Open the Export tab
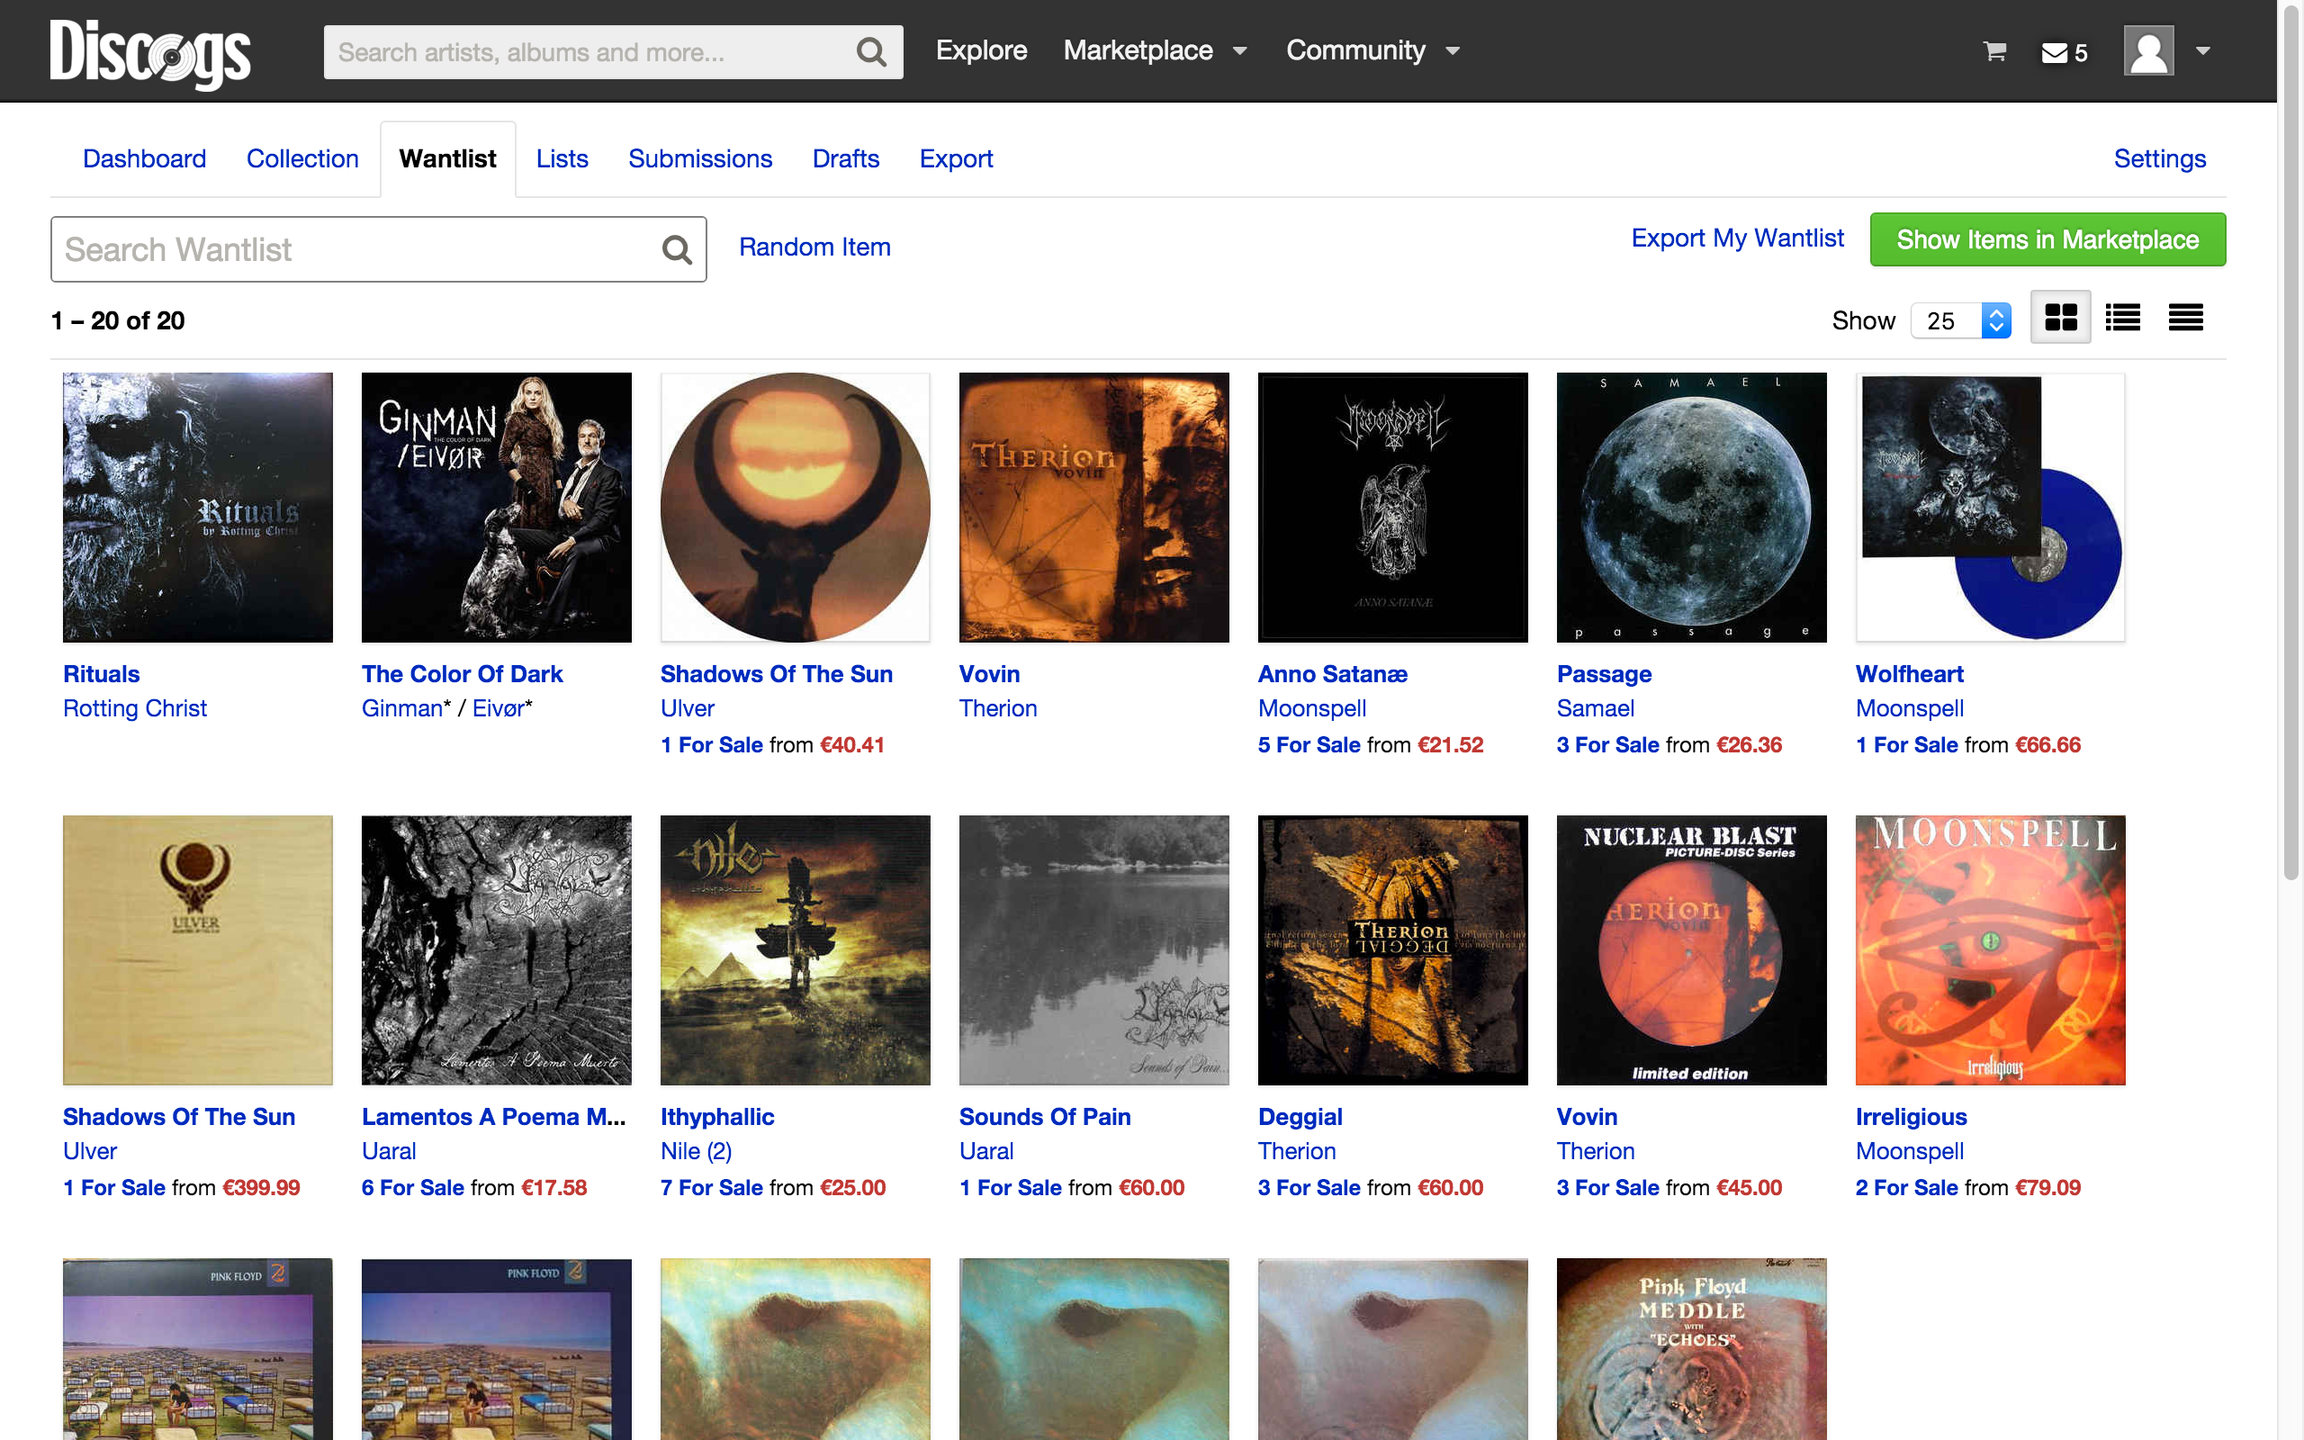 pos(956,158)
